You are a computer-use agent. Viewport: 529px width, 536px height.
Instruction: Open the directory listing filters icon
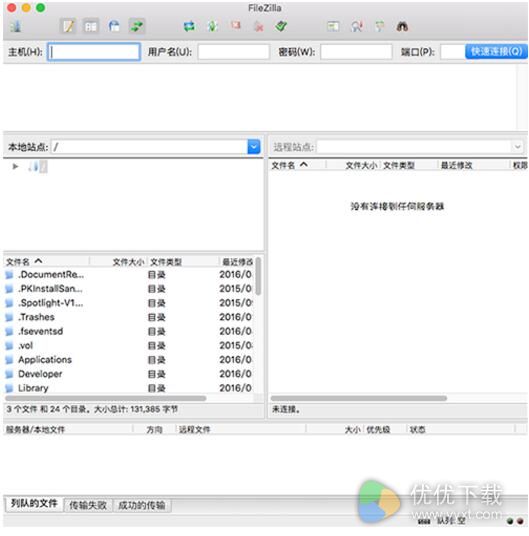click(x=333, y=26)
